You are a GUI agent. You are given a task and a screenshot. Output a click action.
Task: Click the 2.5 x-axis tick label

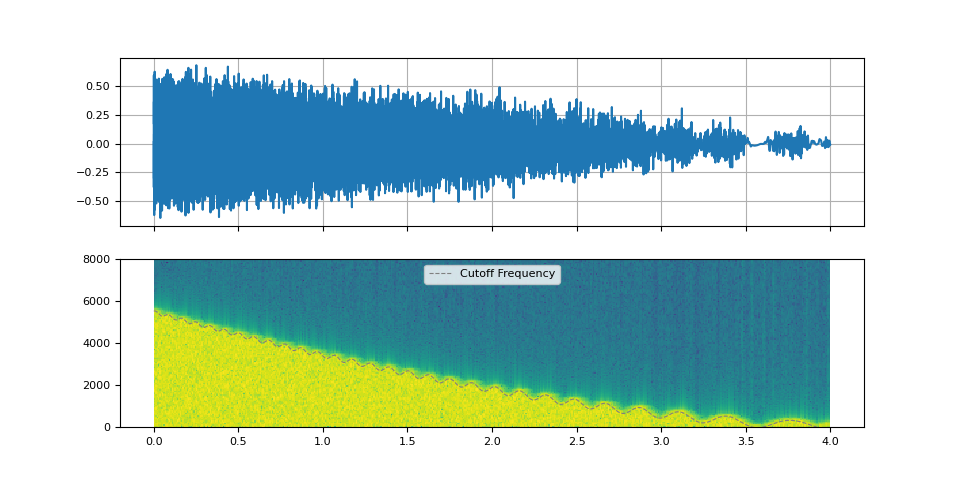point(576,441)
